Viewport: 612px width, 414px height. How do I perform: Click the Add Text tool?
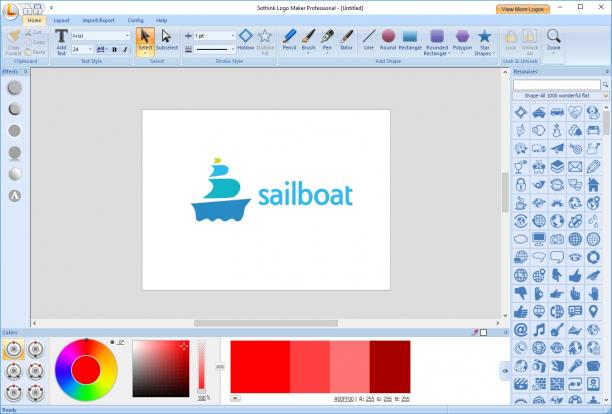coord(61,42)
